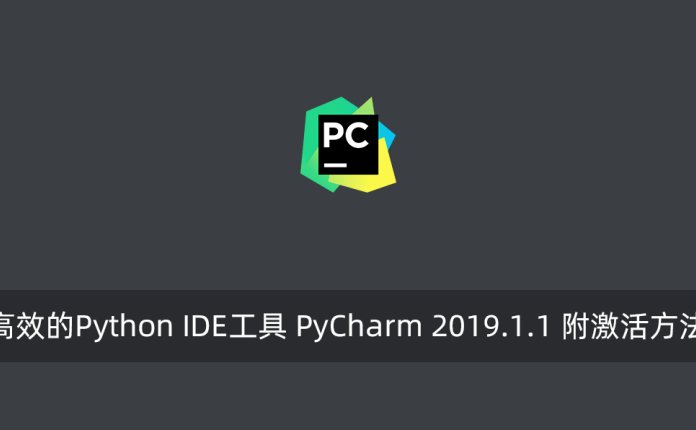Click the light green tip atop logo
This screenshot has height=430, width=696.
click(x=367, y=107)
